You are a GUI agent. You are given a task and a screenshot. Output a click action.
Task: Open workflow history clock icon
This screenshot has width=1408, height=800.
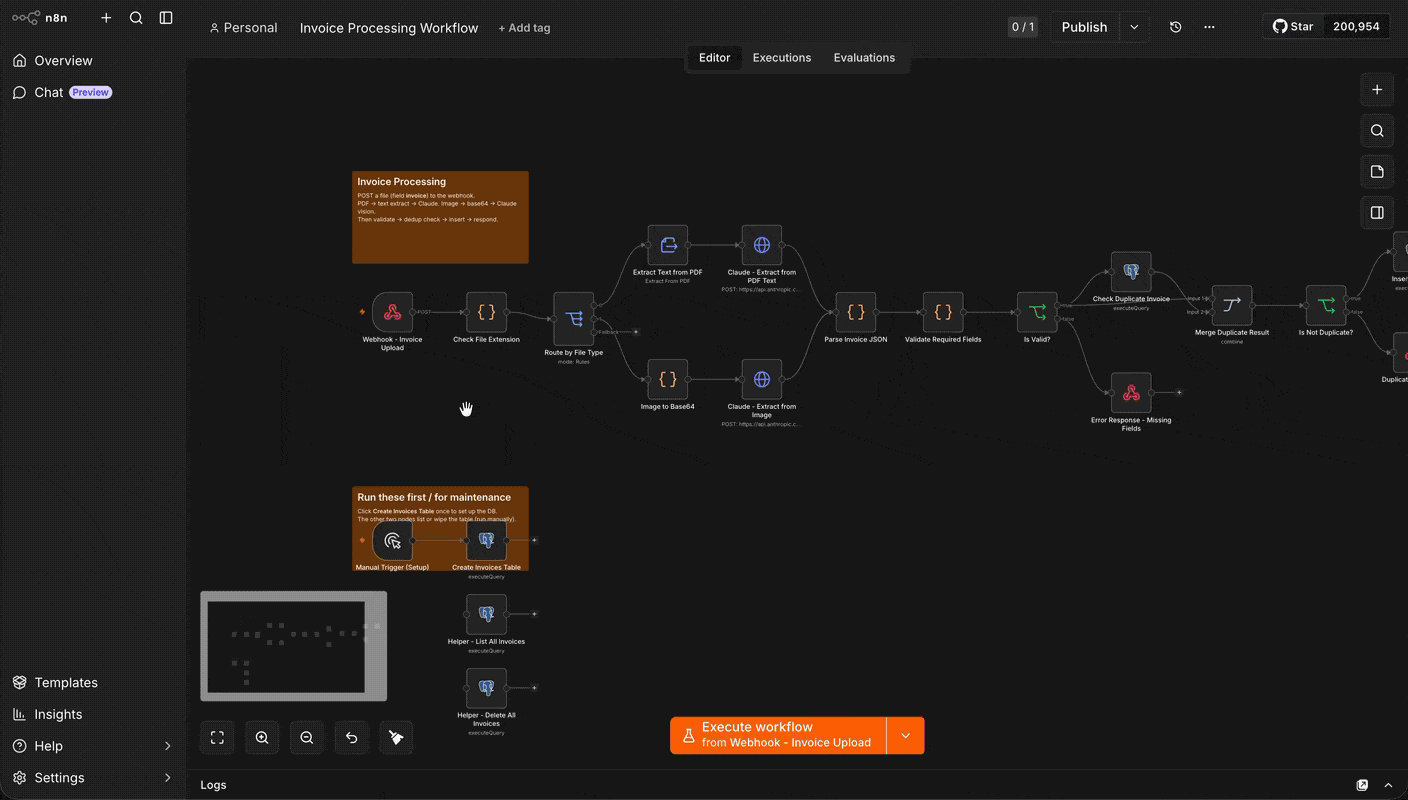[x=1176, y=27]
